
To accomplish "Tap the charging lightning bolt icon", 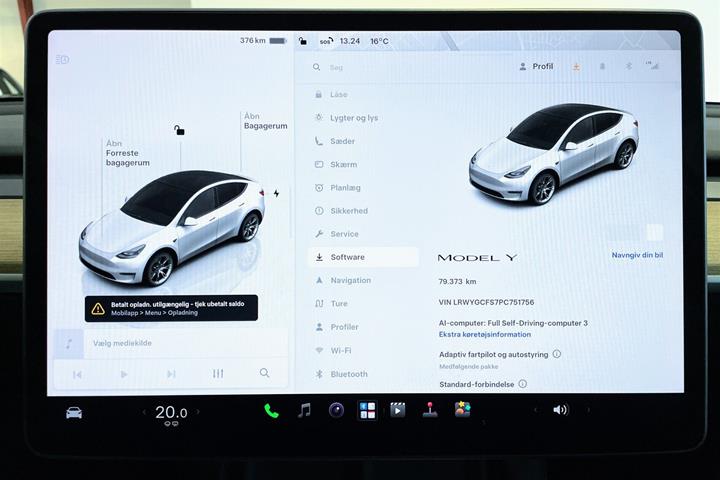I will 276,193.
